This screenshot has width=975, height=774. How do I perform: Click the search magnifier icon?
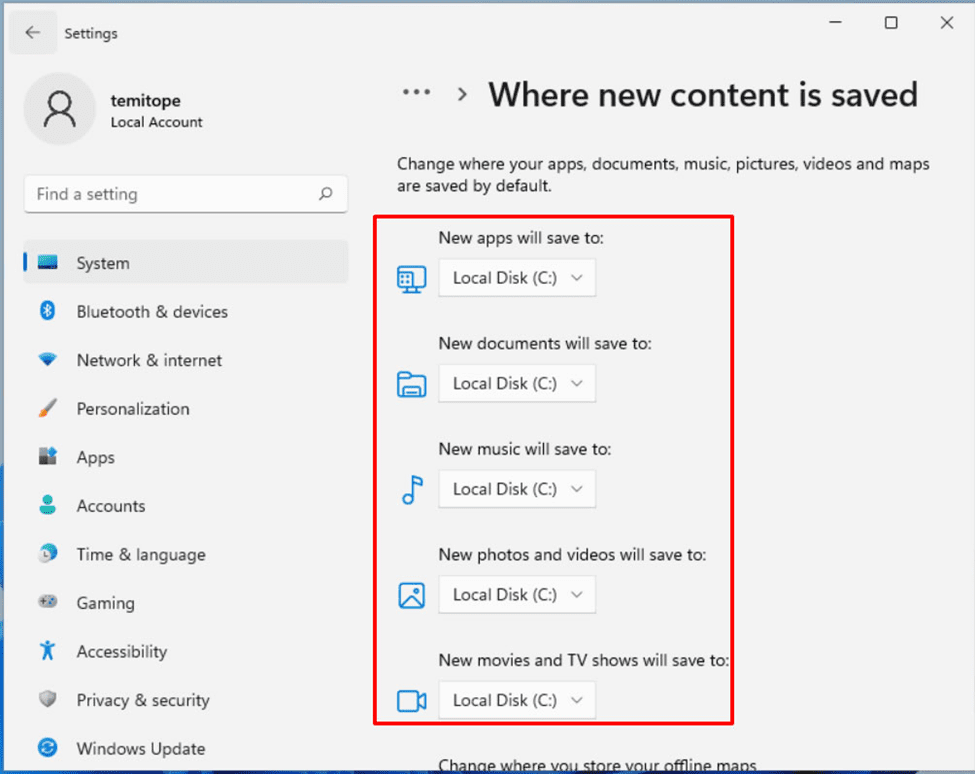click(x=325, y=195)
